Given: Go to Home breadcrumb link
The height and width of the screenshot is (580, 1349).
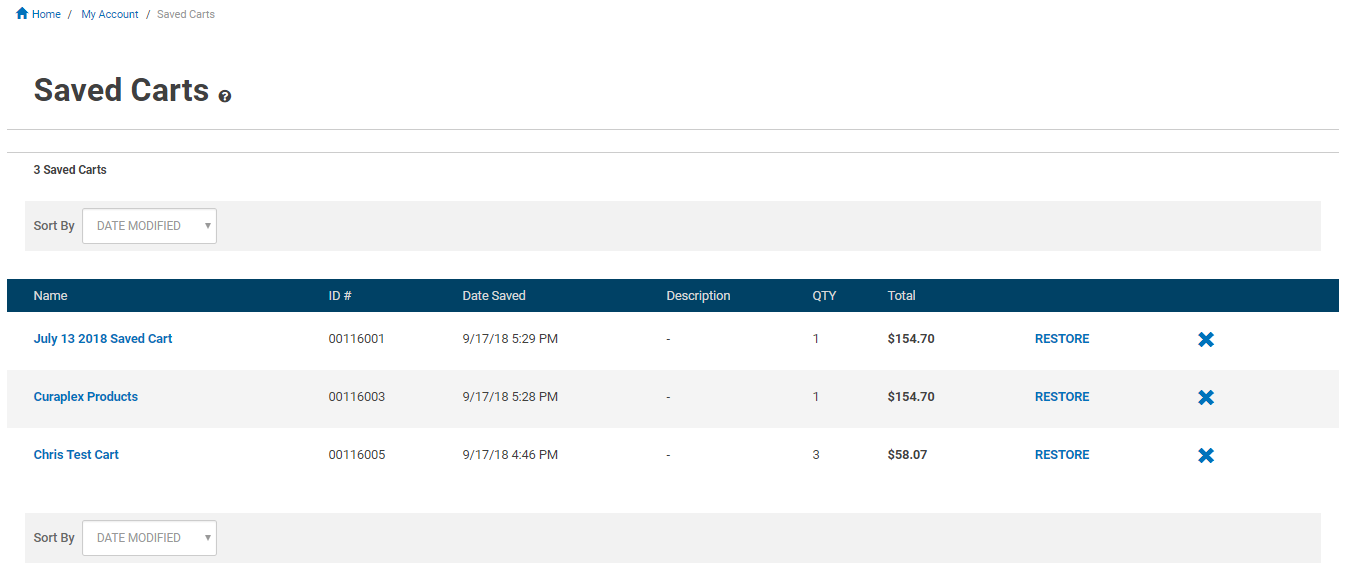Looking at the screenshot, I should 46,15.
